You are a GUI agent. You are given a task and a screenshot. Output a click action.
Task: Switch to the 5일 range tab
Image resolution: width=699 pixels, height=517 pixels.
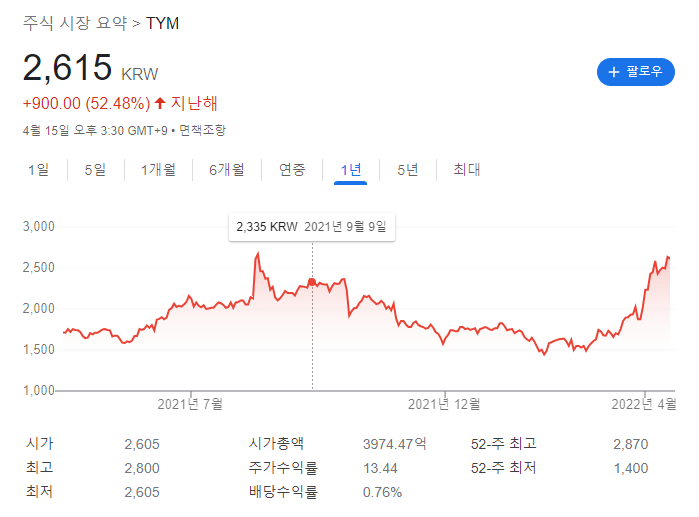point(95,170)
